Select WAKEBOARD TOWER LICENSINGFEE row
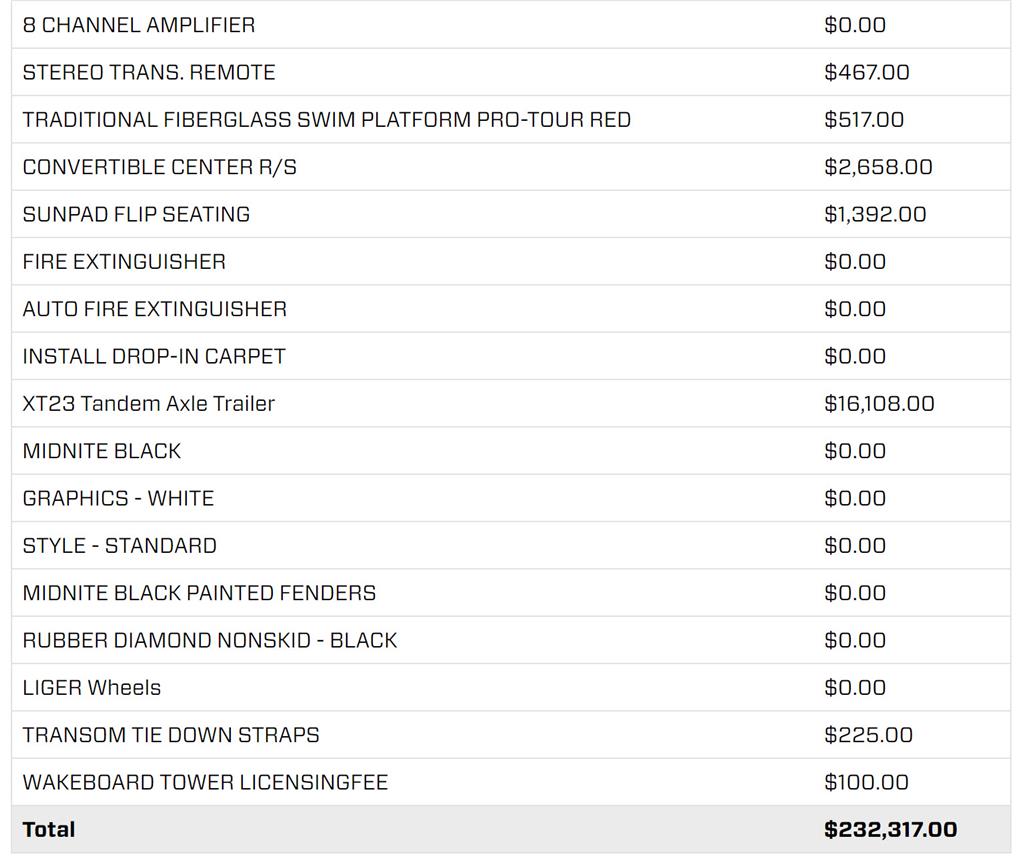 (511, 782)
